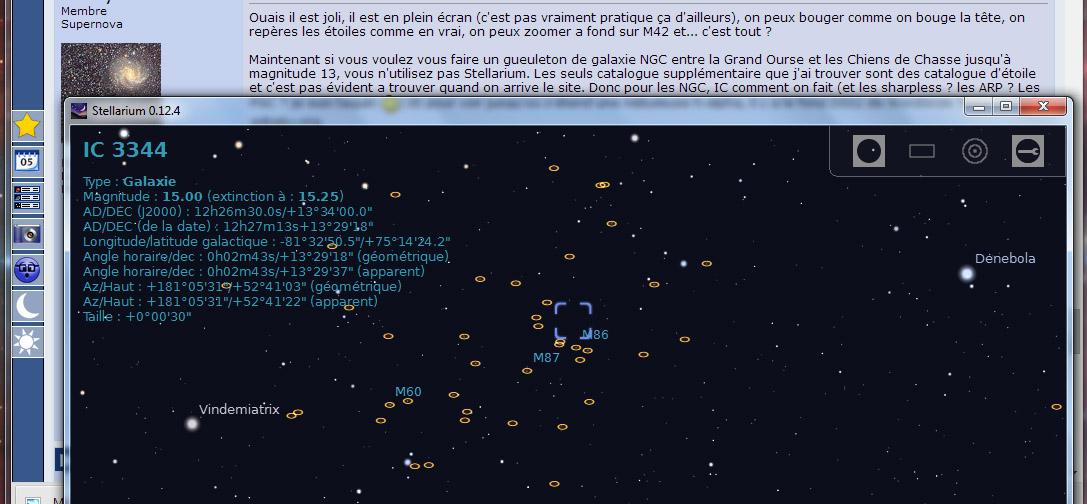Click the M87 galaxy label
Screen dimensions: 1087x504
[x=546, y=358]
